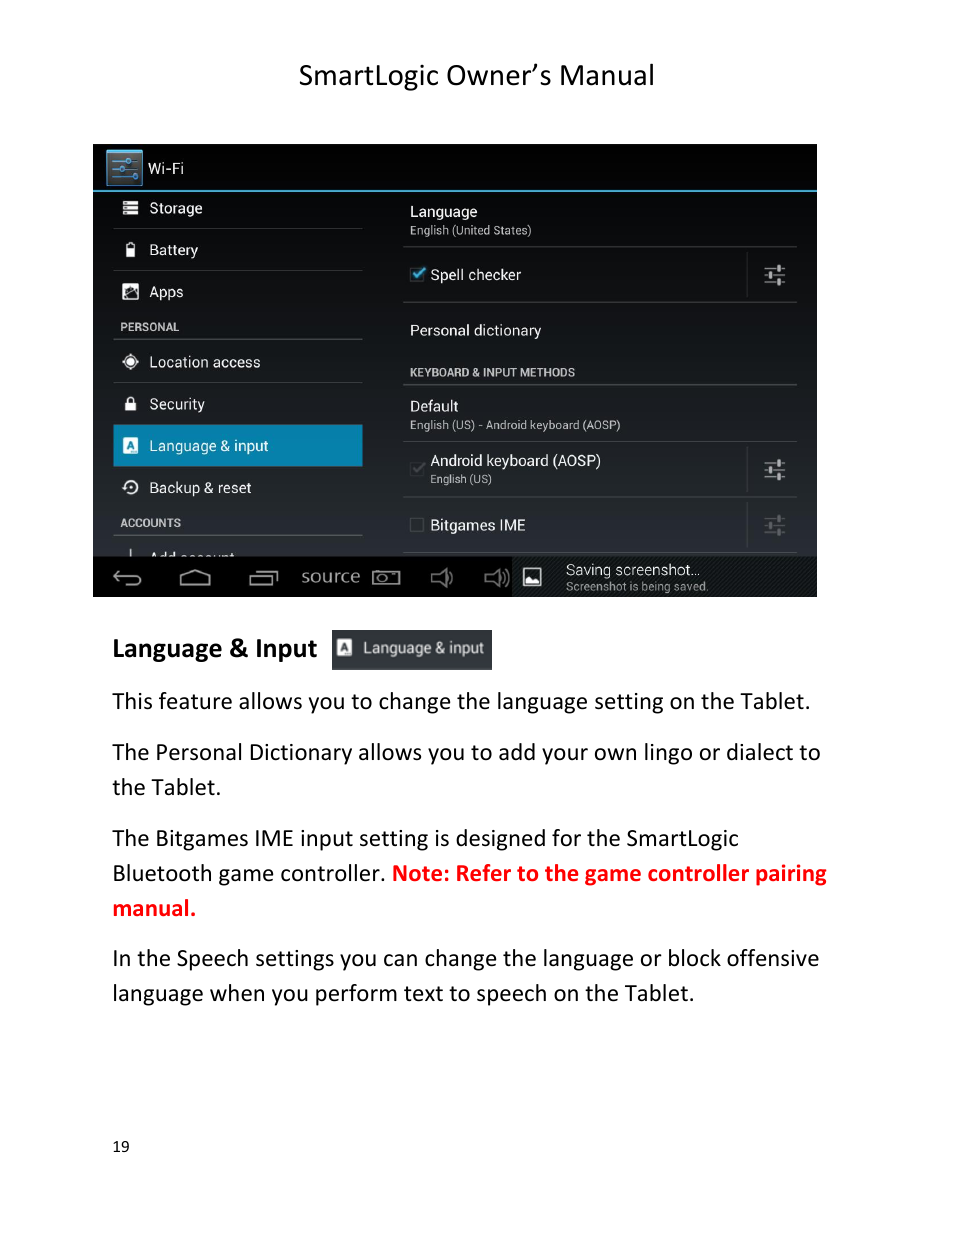
Task: Select Language & input in sidebar
Action: (238, 446)
